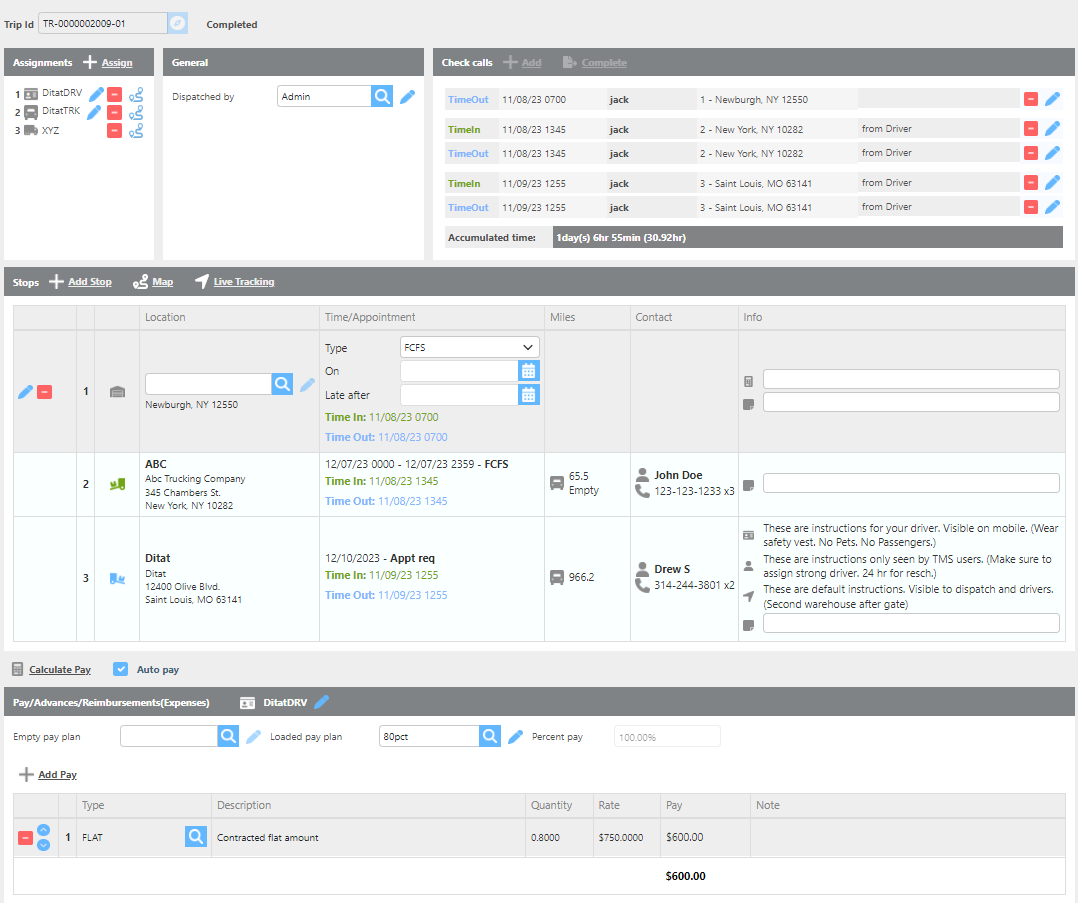This screenshot has height=903, width=1078.
Task: Open the Empty pay plan lookup
Action: click(x=229, y=736)
